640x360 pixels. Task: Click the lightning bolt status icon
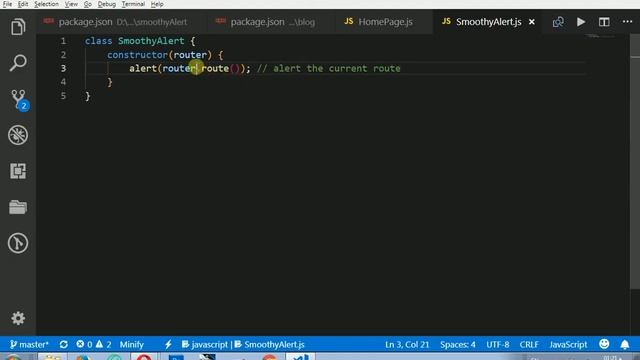point(168,344)
